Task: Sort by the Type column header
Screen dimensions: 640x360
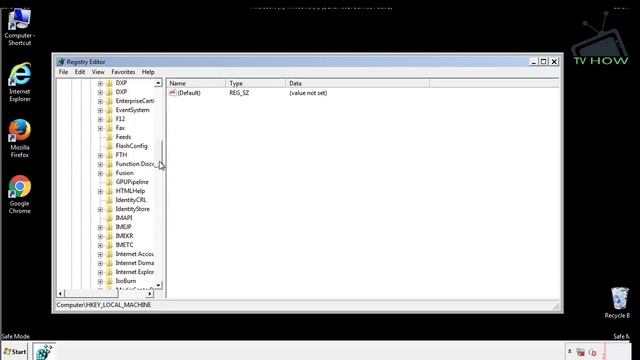Action: (256, 83)
